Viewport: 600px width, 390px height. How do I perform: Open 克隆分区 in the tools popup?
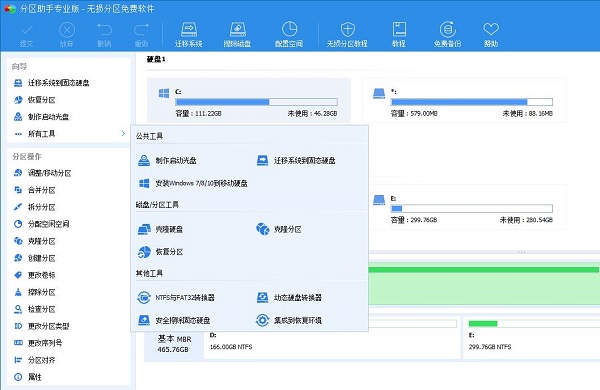pyautogui.click(x=279, y=229)
